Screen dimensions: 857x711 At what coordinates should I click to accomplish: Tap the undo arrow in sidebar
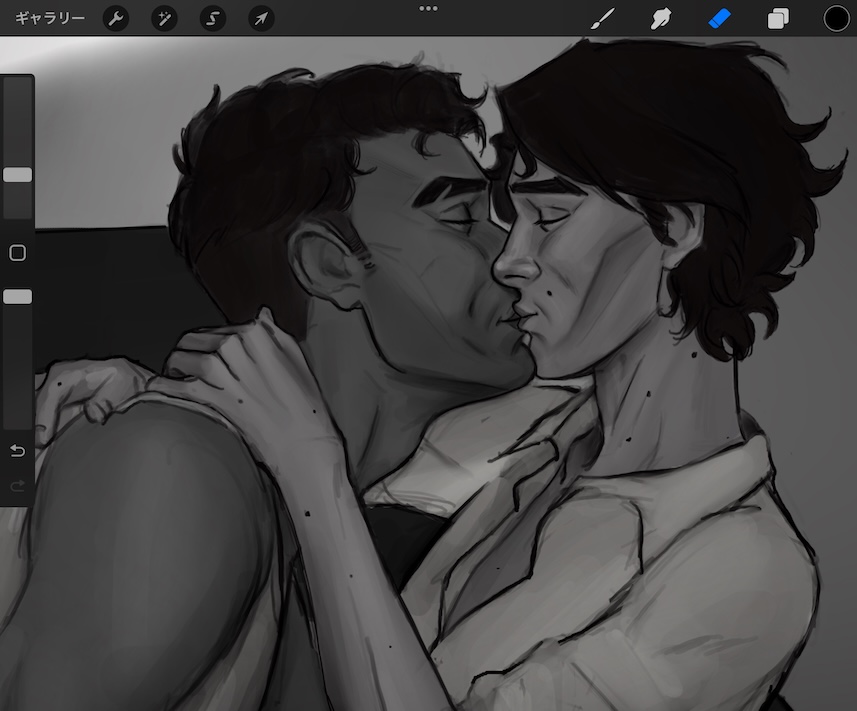point(17,451)
